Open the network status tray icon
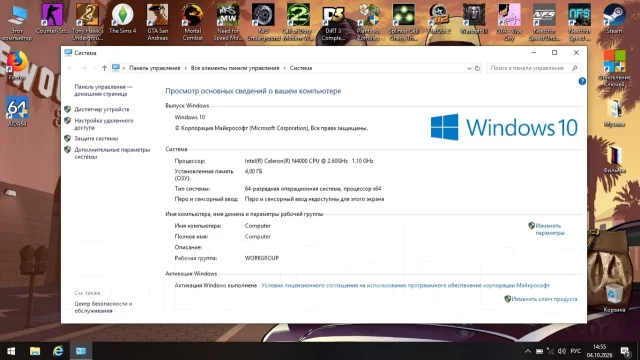This screenshot has height=360, width=640. pos(550,351)
